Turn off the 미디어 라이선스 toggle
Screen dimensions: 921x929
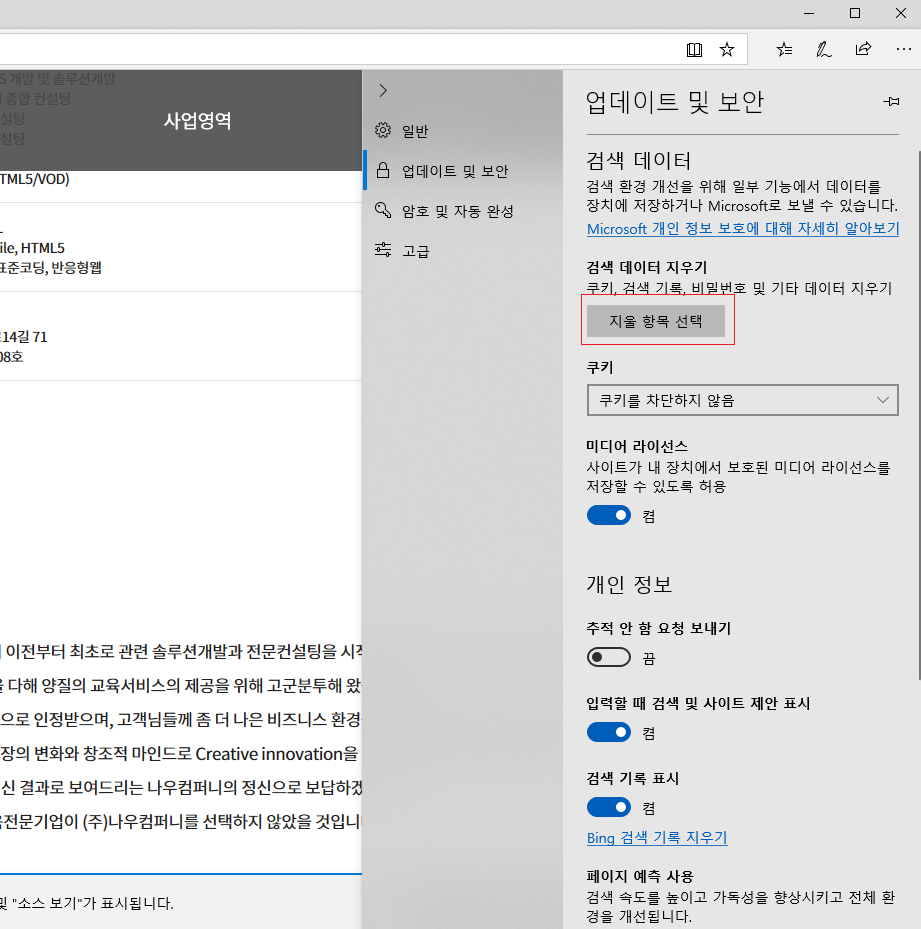pyautogui.click(x=609, y=516)
